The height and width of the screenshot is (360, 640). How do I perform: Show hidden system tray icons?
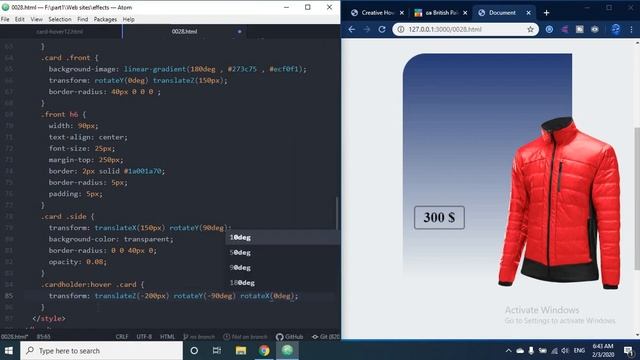point(508,351)
